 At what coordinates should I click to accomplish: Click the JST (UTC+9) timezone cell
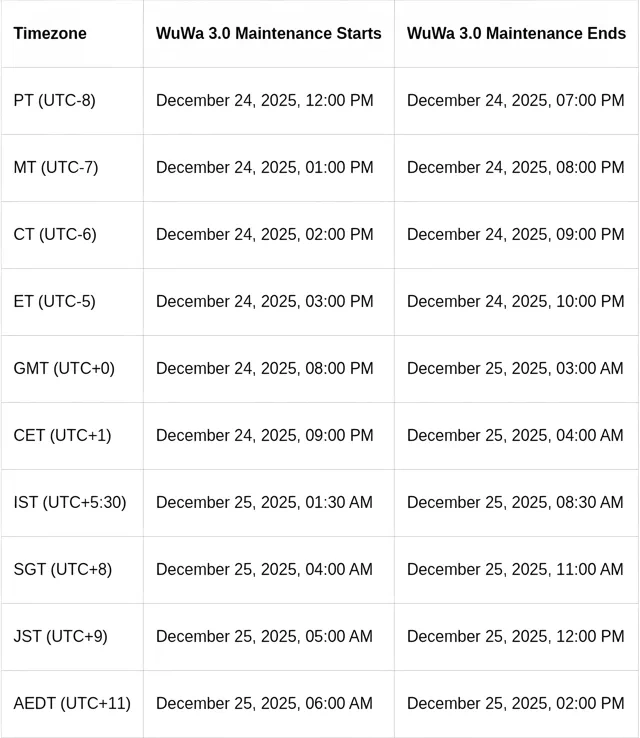coord(61,637)
